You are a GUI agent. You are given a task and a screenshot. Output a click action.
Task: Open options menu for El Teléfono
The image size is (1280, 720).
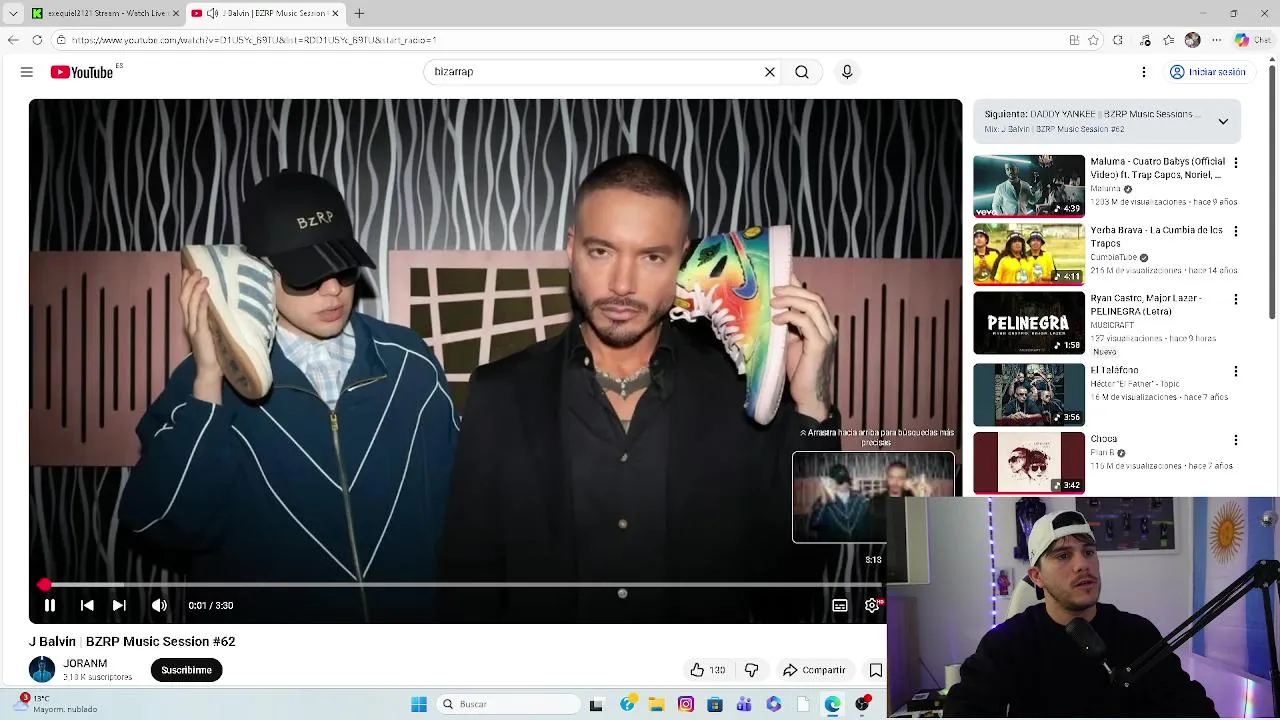1236,371
